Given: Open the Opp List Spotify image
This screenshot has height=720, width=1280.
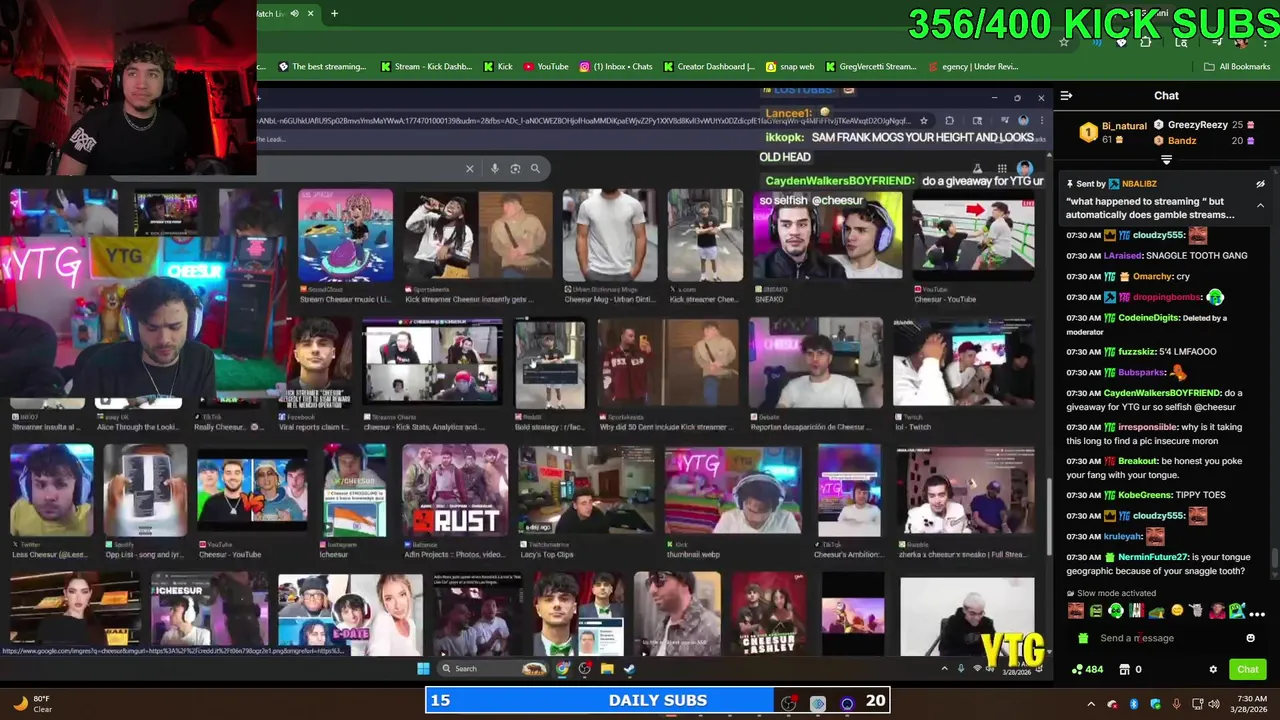Looking at the screenshot, I should click(x=145, y=490).
